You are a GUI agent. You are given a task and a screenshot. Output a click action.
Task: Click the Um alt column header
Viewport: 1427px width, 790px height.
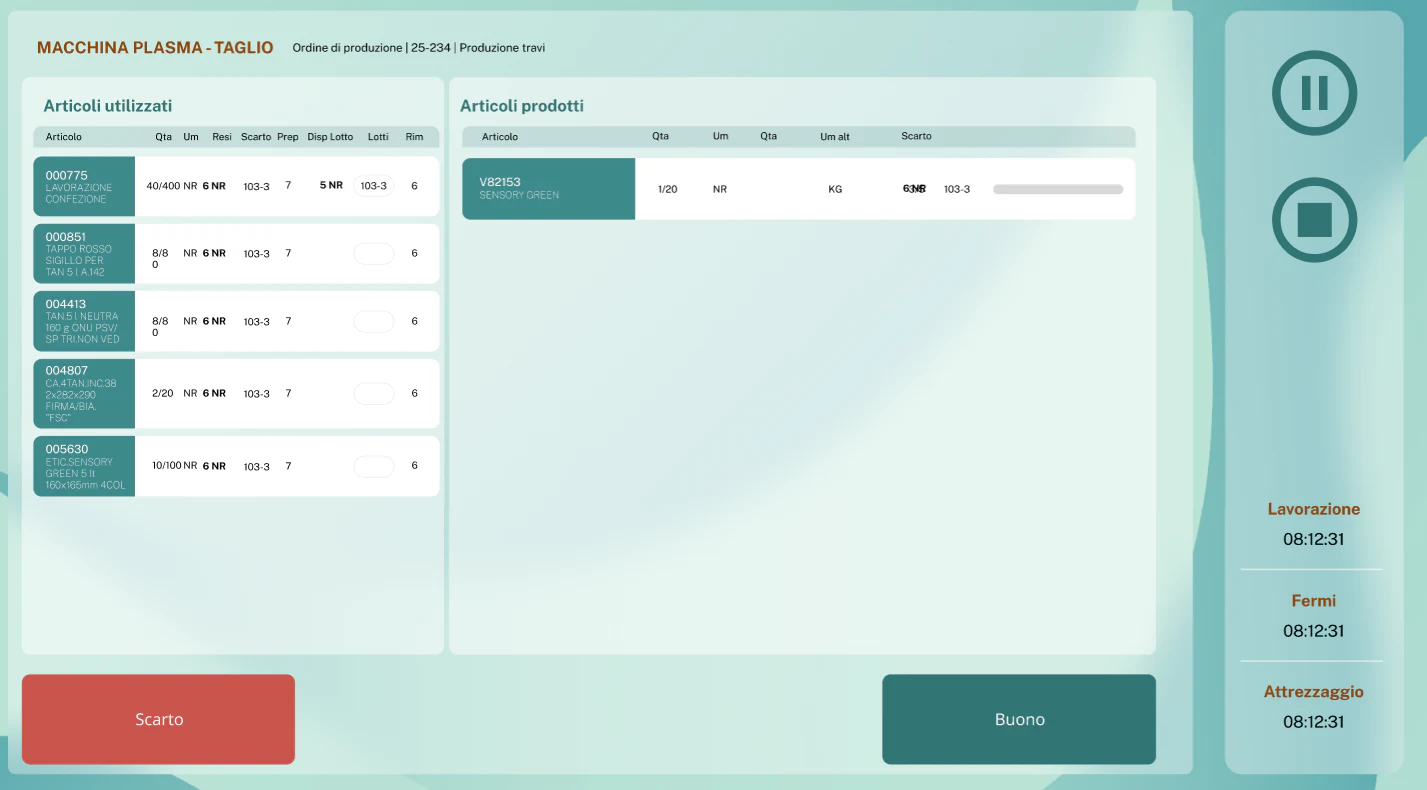click(x=835, y=137)
